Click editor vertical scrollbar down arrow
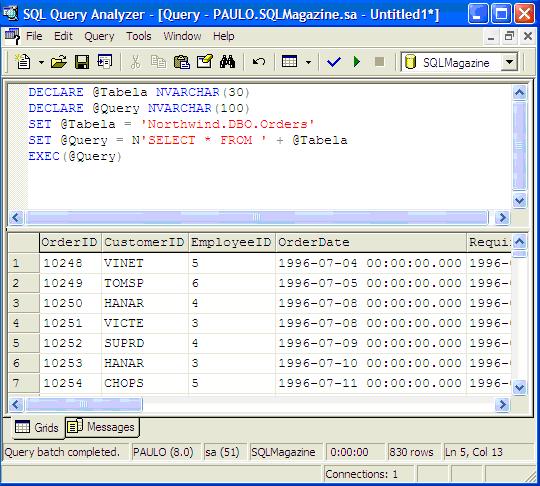540x486 pixels. point(519,200)
